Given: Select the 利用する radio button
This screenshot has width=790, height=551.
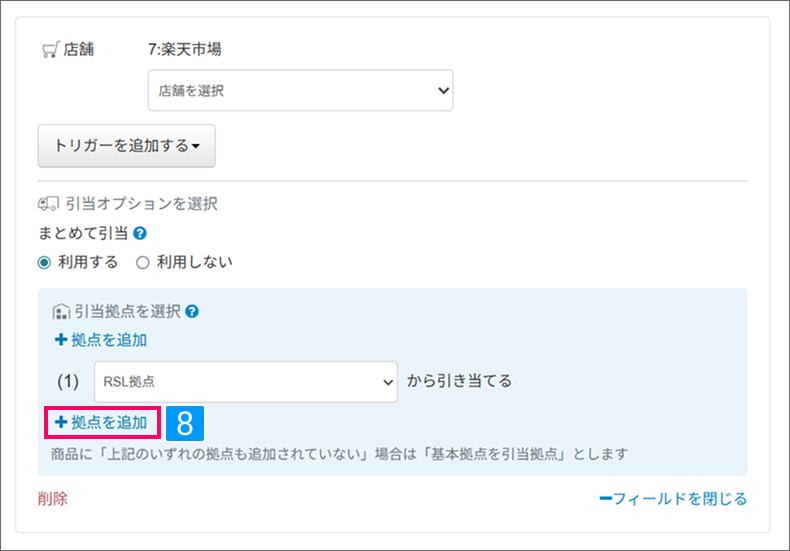Looking at the screenshot, I should click(x=44, y=262).
